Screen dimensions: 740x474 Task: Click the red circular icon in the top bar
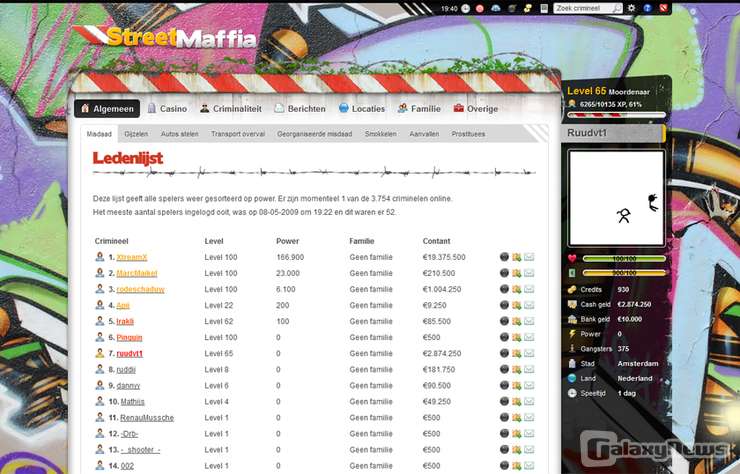tap(480, 8)
